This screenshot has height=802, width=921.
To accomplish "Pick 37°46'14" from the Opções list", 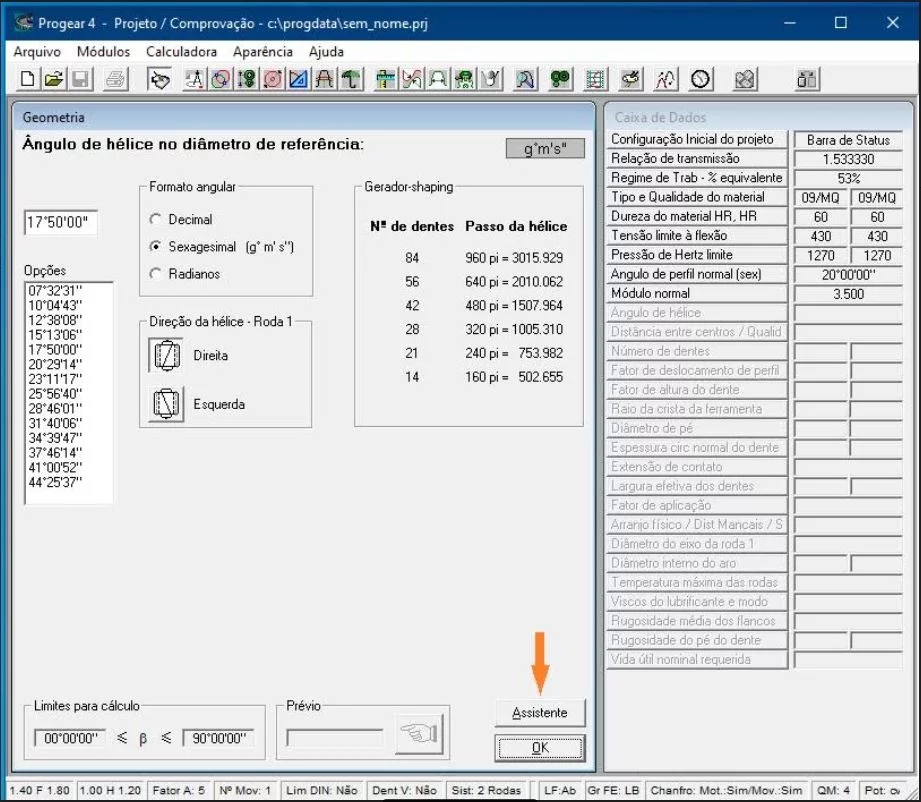I will 55,453.
